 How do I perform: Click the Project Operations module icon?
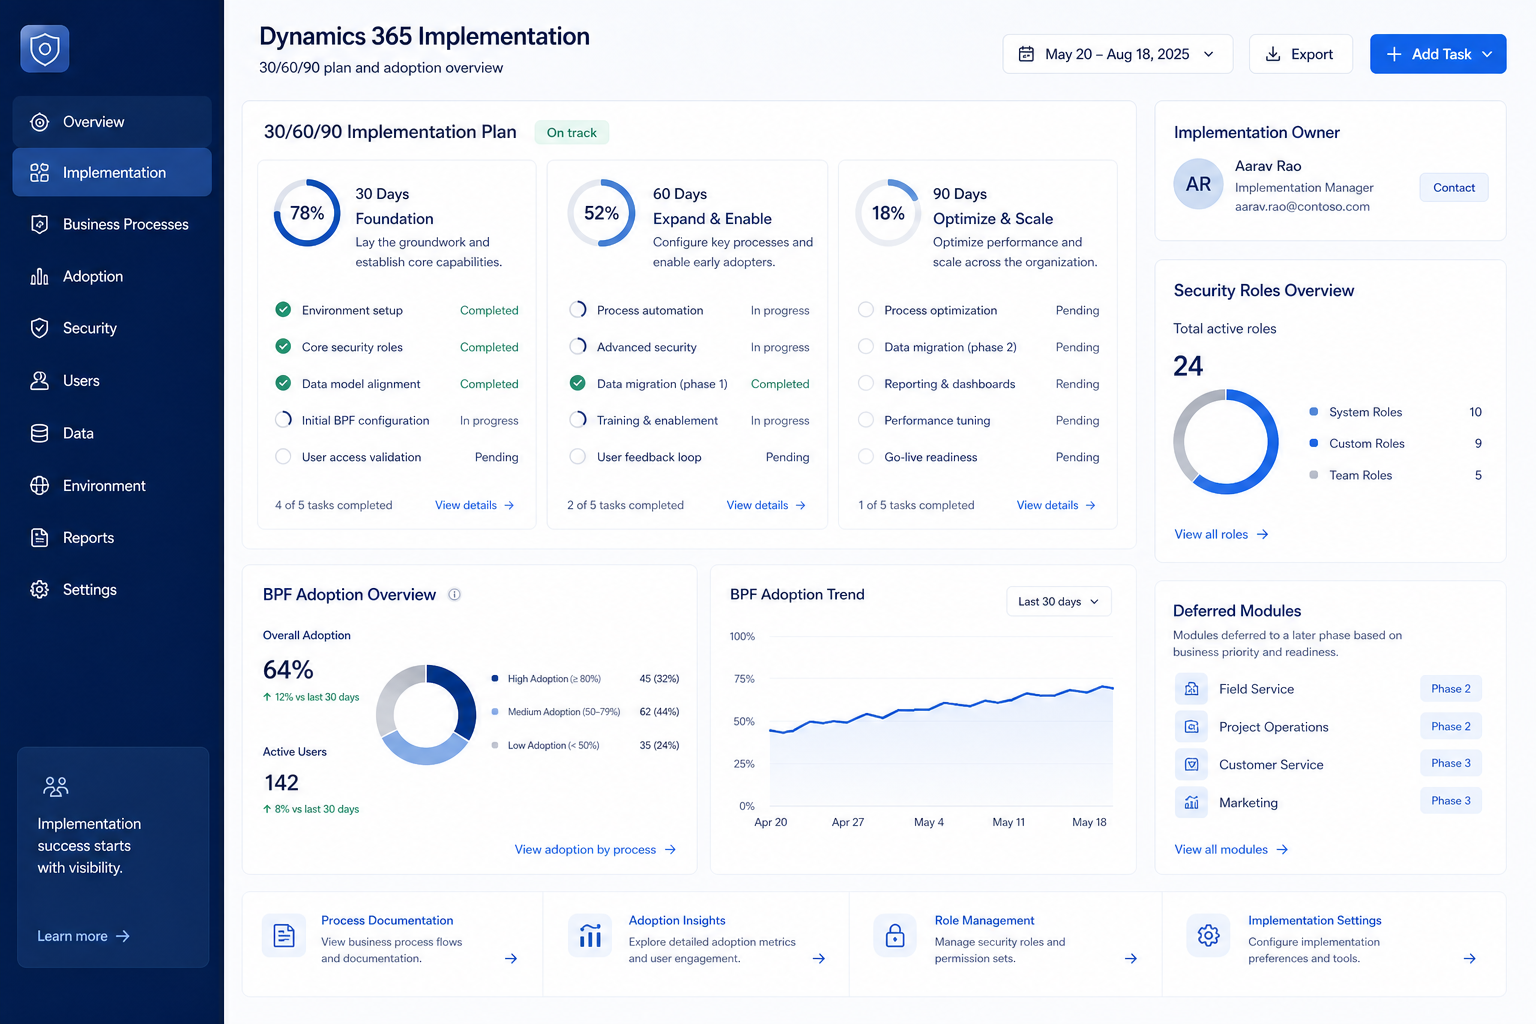coord(1192,727)
